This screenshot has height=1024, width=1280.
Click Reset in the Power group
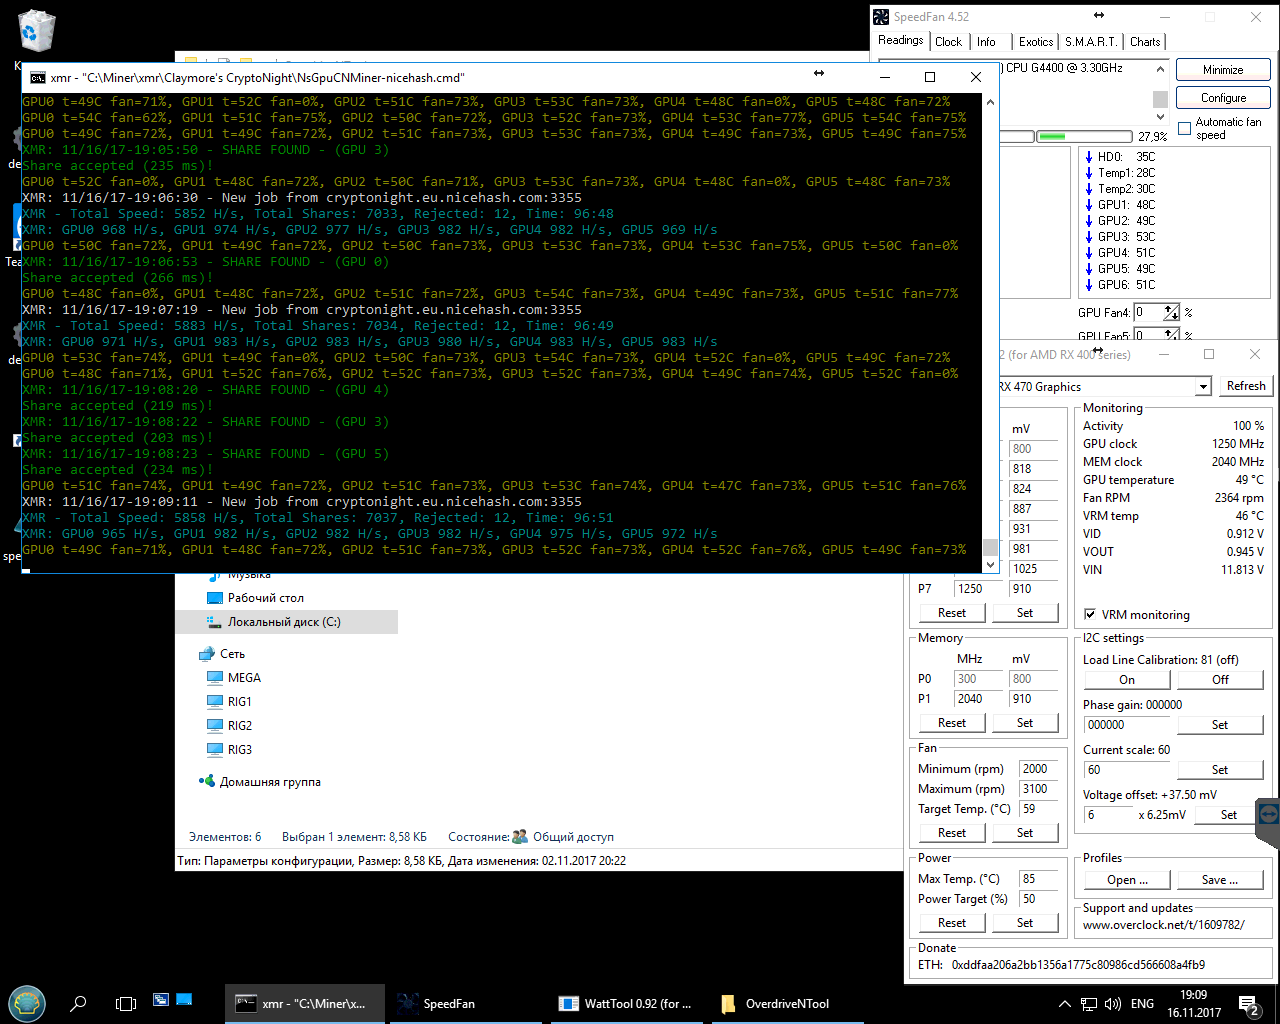[952, 923]
